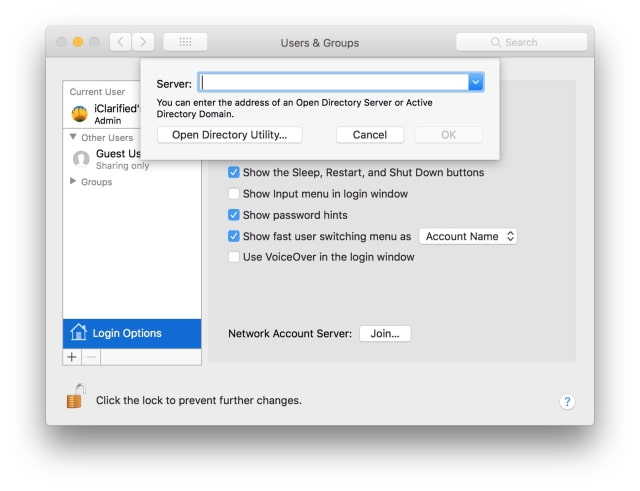Open help with the question mark button

[567, 402]
